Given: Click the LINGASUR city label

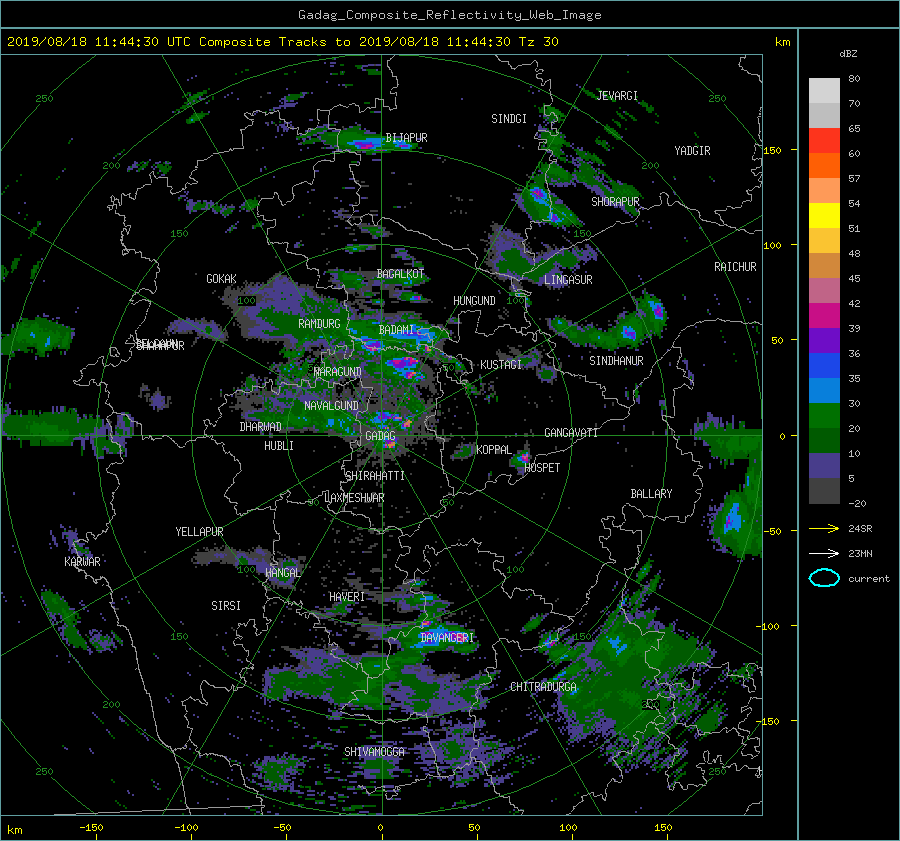Looking at the screenshot, I should tap(568, 280).
